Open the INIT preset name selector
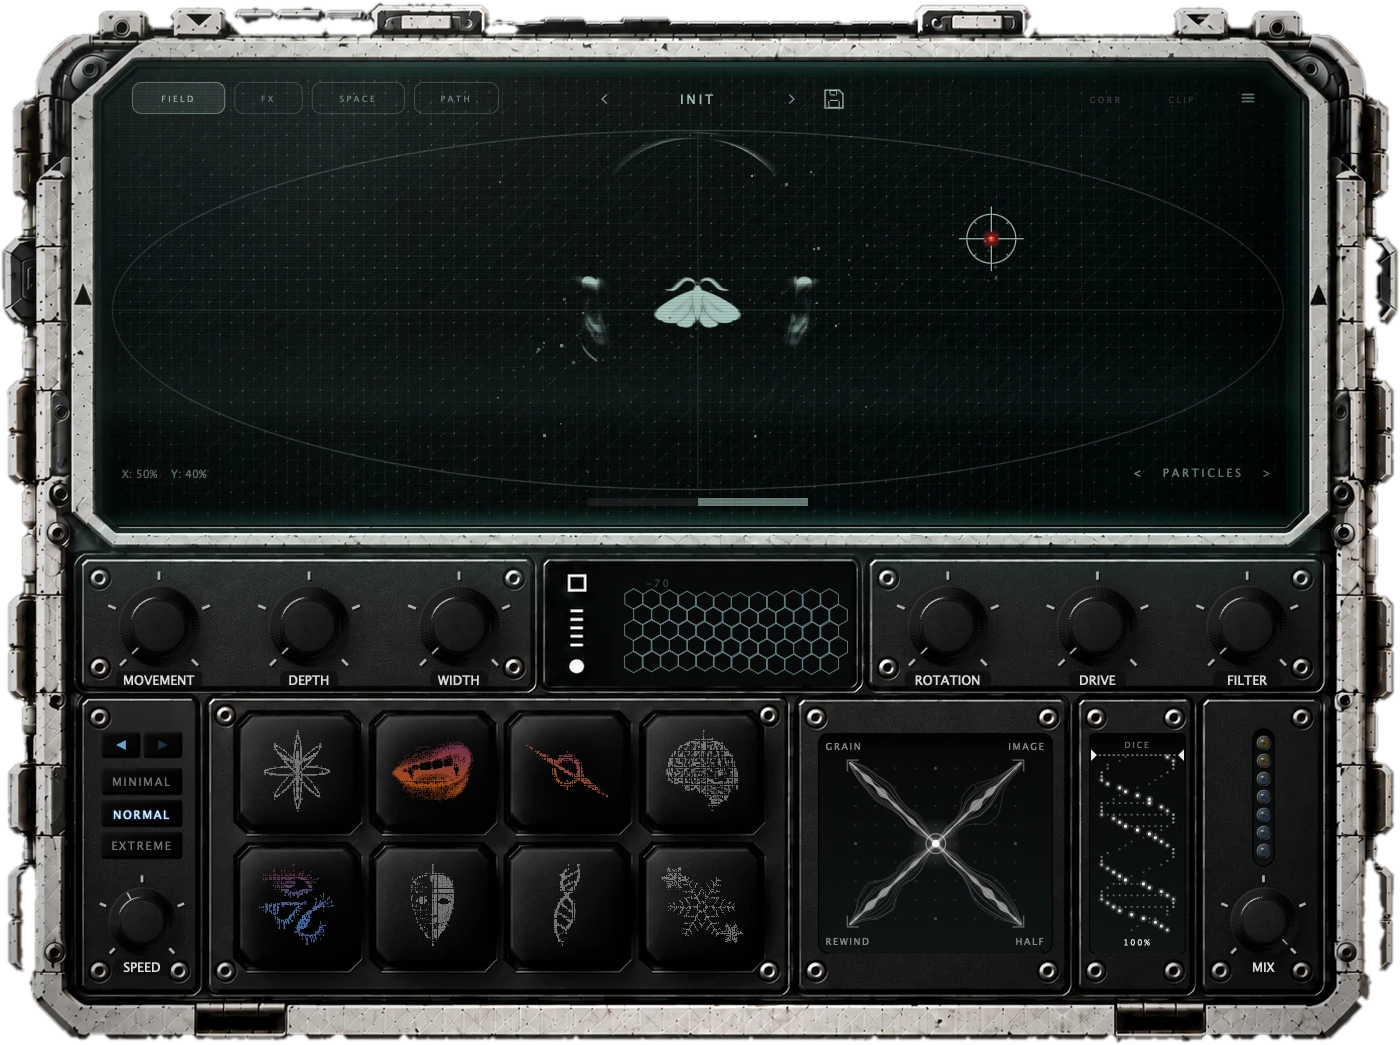 pos(697,99)
